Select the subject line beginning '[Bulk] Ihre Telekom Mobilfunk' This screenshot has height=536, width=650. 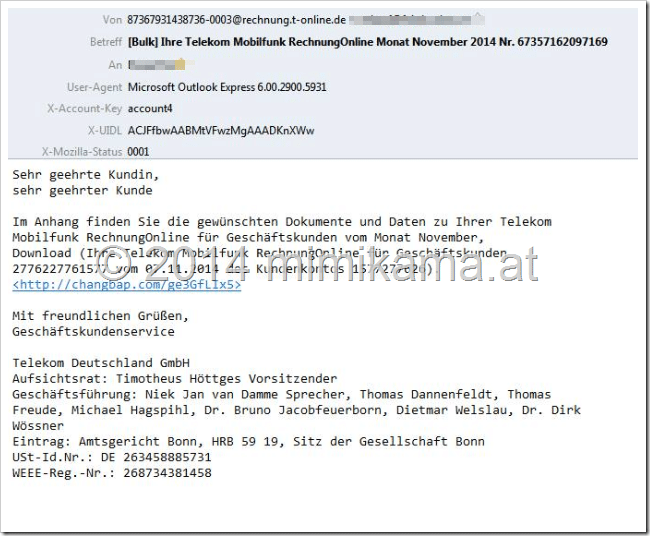tap(368, 42)
